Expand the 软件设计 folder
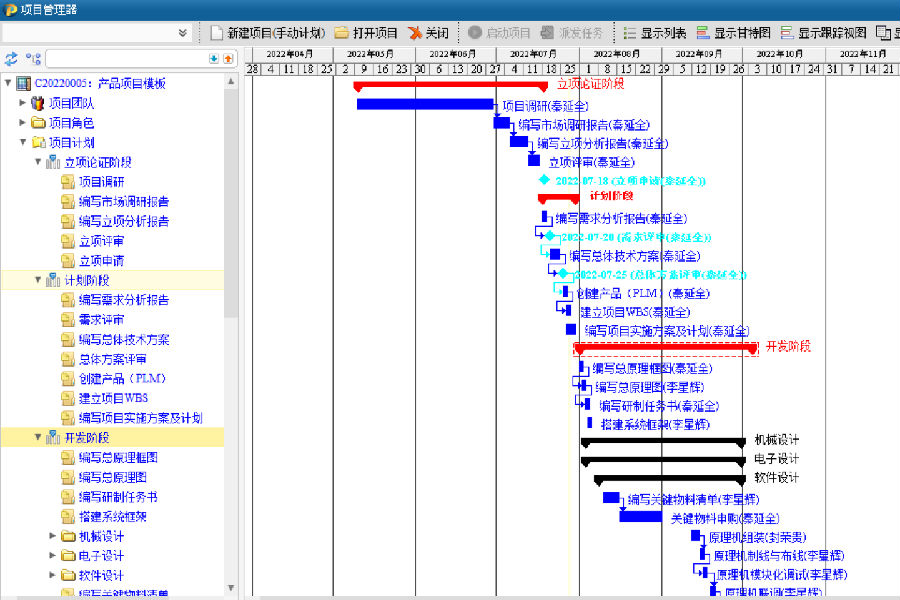 click(x=52, y=575)
